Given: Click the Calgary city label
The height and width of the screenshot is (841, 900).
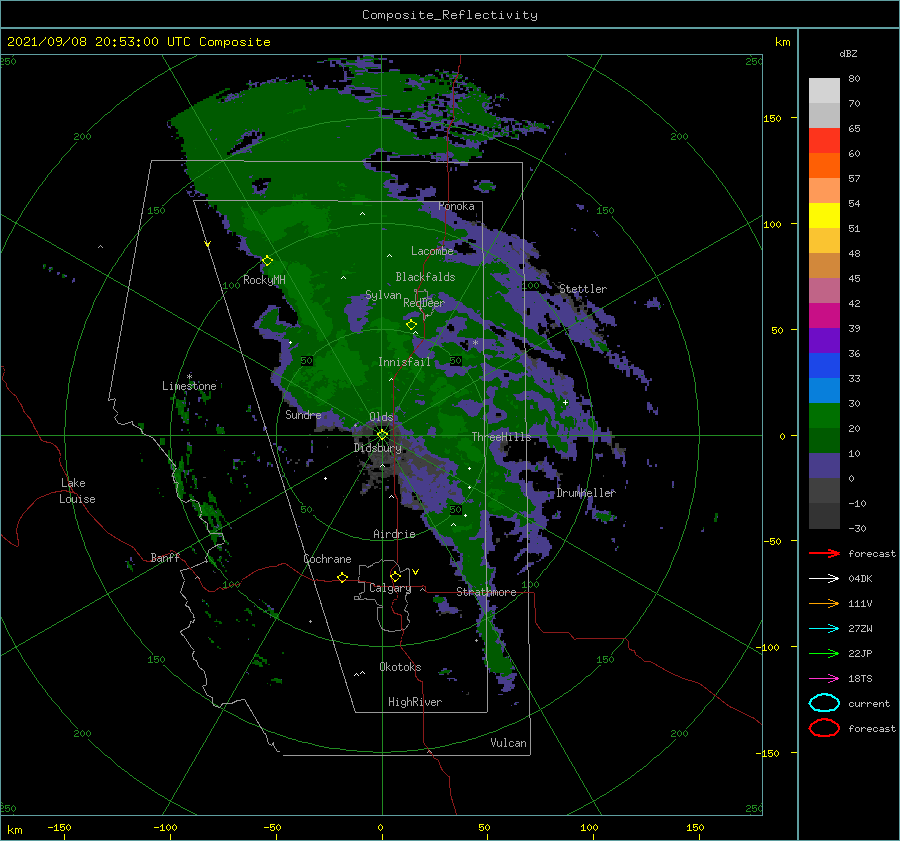Looking at the screenshot, I should tap(390, 588).
